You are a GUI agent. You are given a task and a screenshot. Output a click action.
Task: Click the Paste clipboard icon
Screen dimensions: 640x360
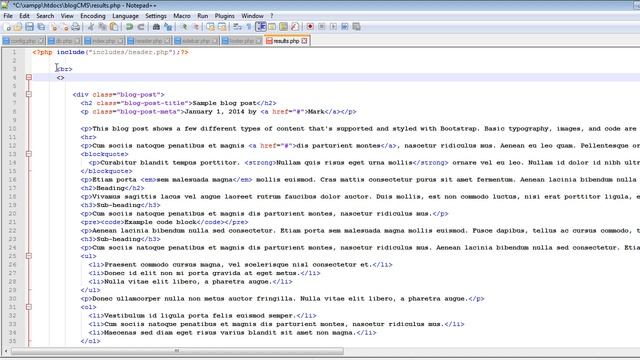(x=114, y=27)
